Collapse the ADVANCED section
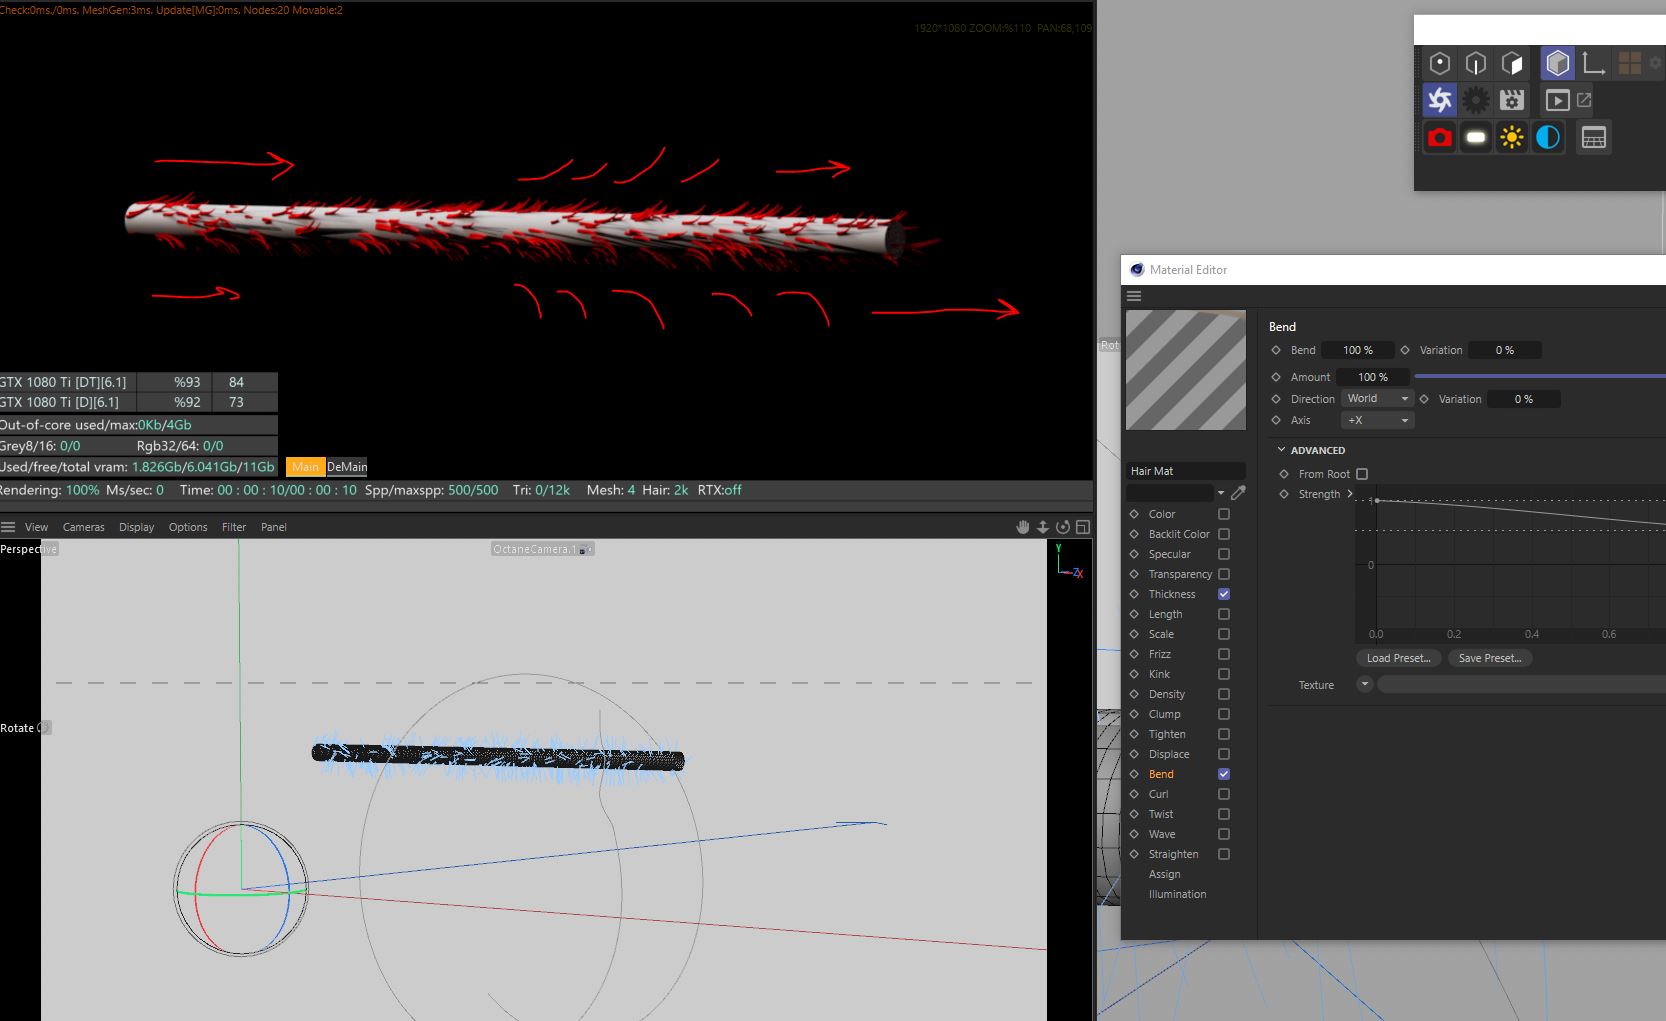 click(1282, 450)
